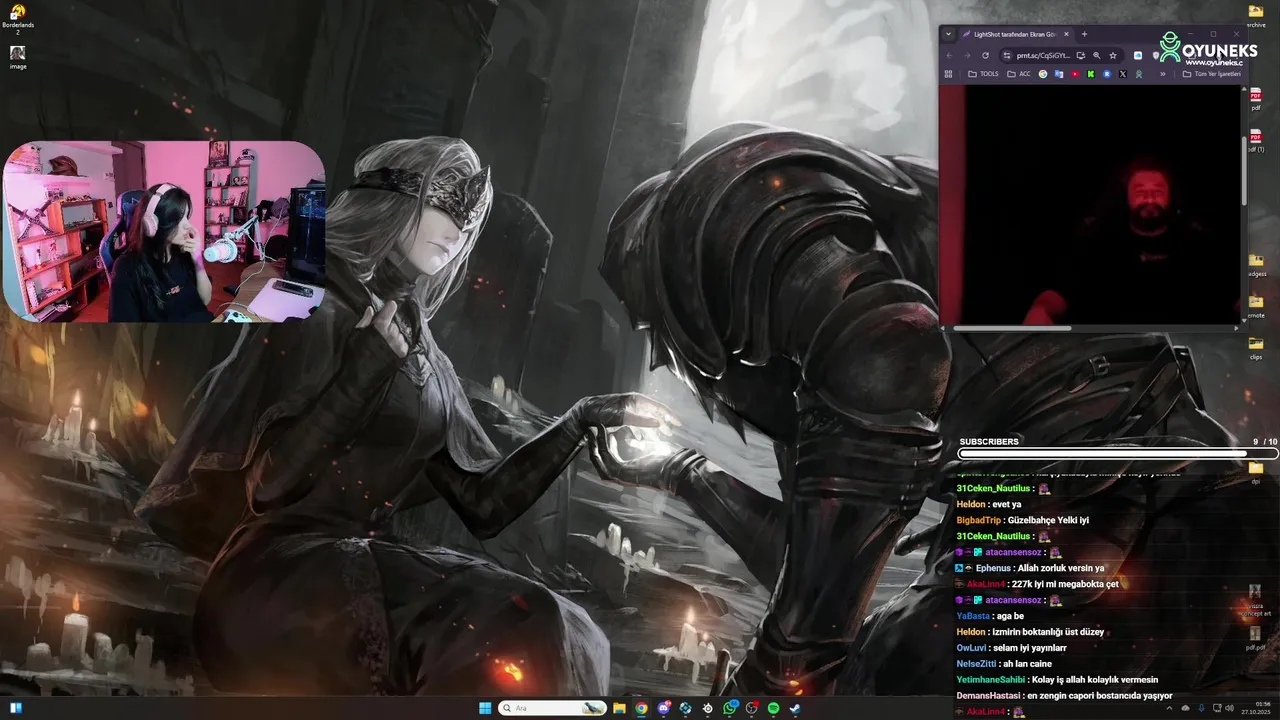
Task: Open the TOOLS bookmarks folder
Action: click(x=983, y=74)
